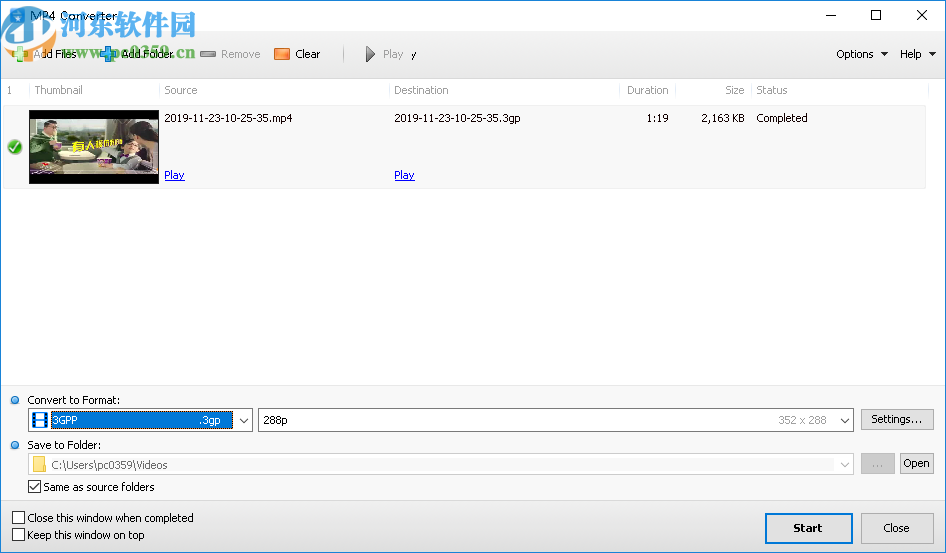Screen dimensions: 946x553
Task: Click the Help dropdown arrow
Action: tap(932, 54)
